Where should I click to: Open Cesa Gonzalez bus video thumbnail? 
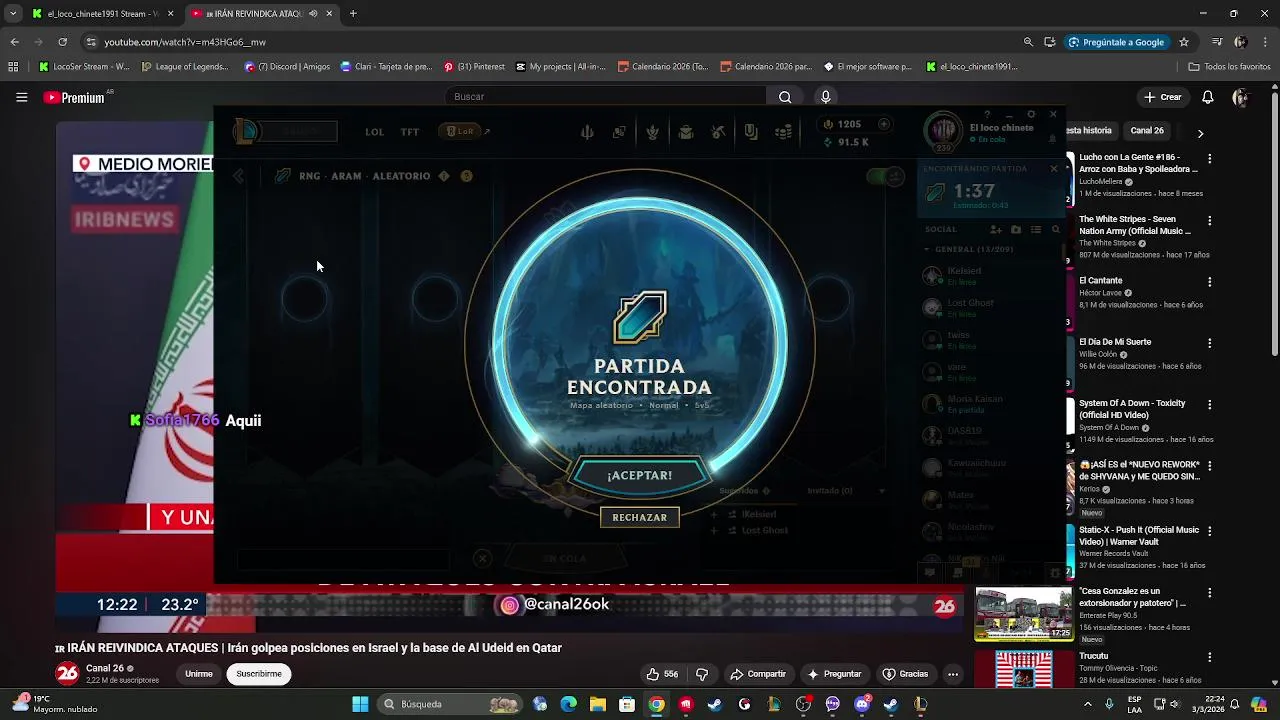[x=1023, y=614]
